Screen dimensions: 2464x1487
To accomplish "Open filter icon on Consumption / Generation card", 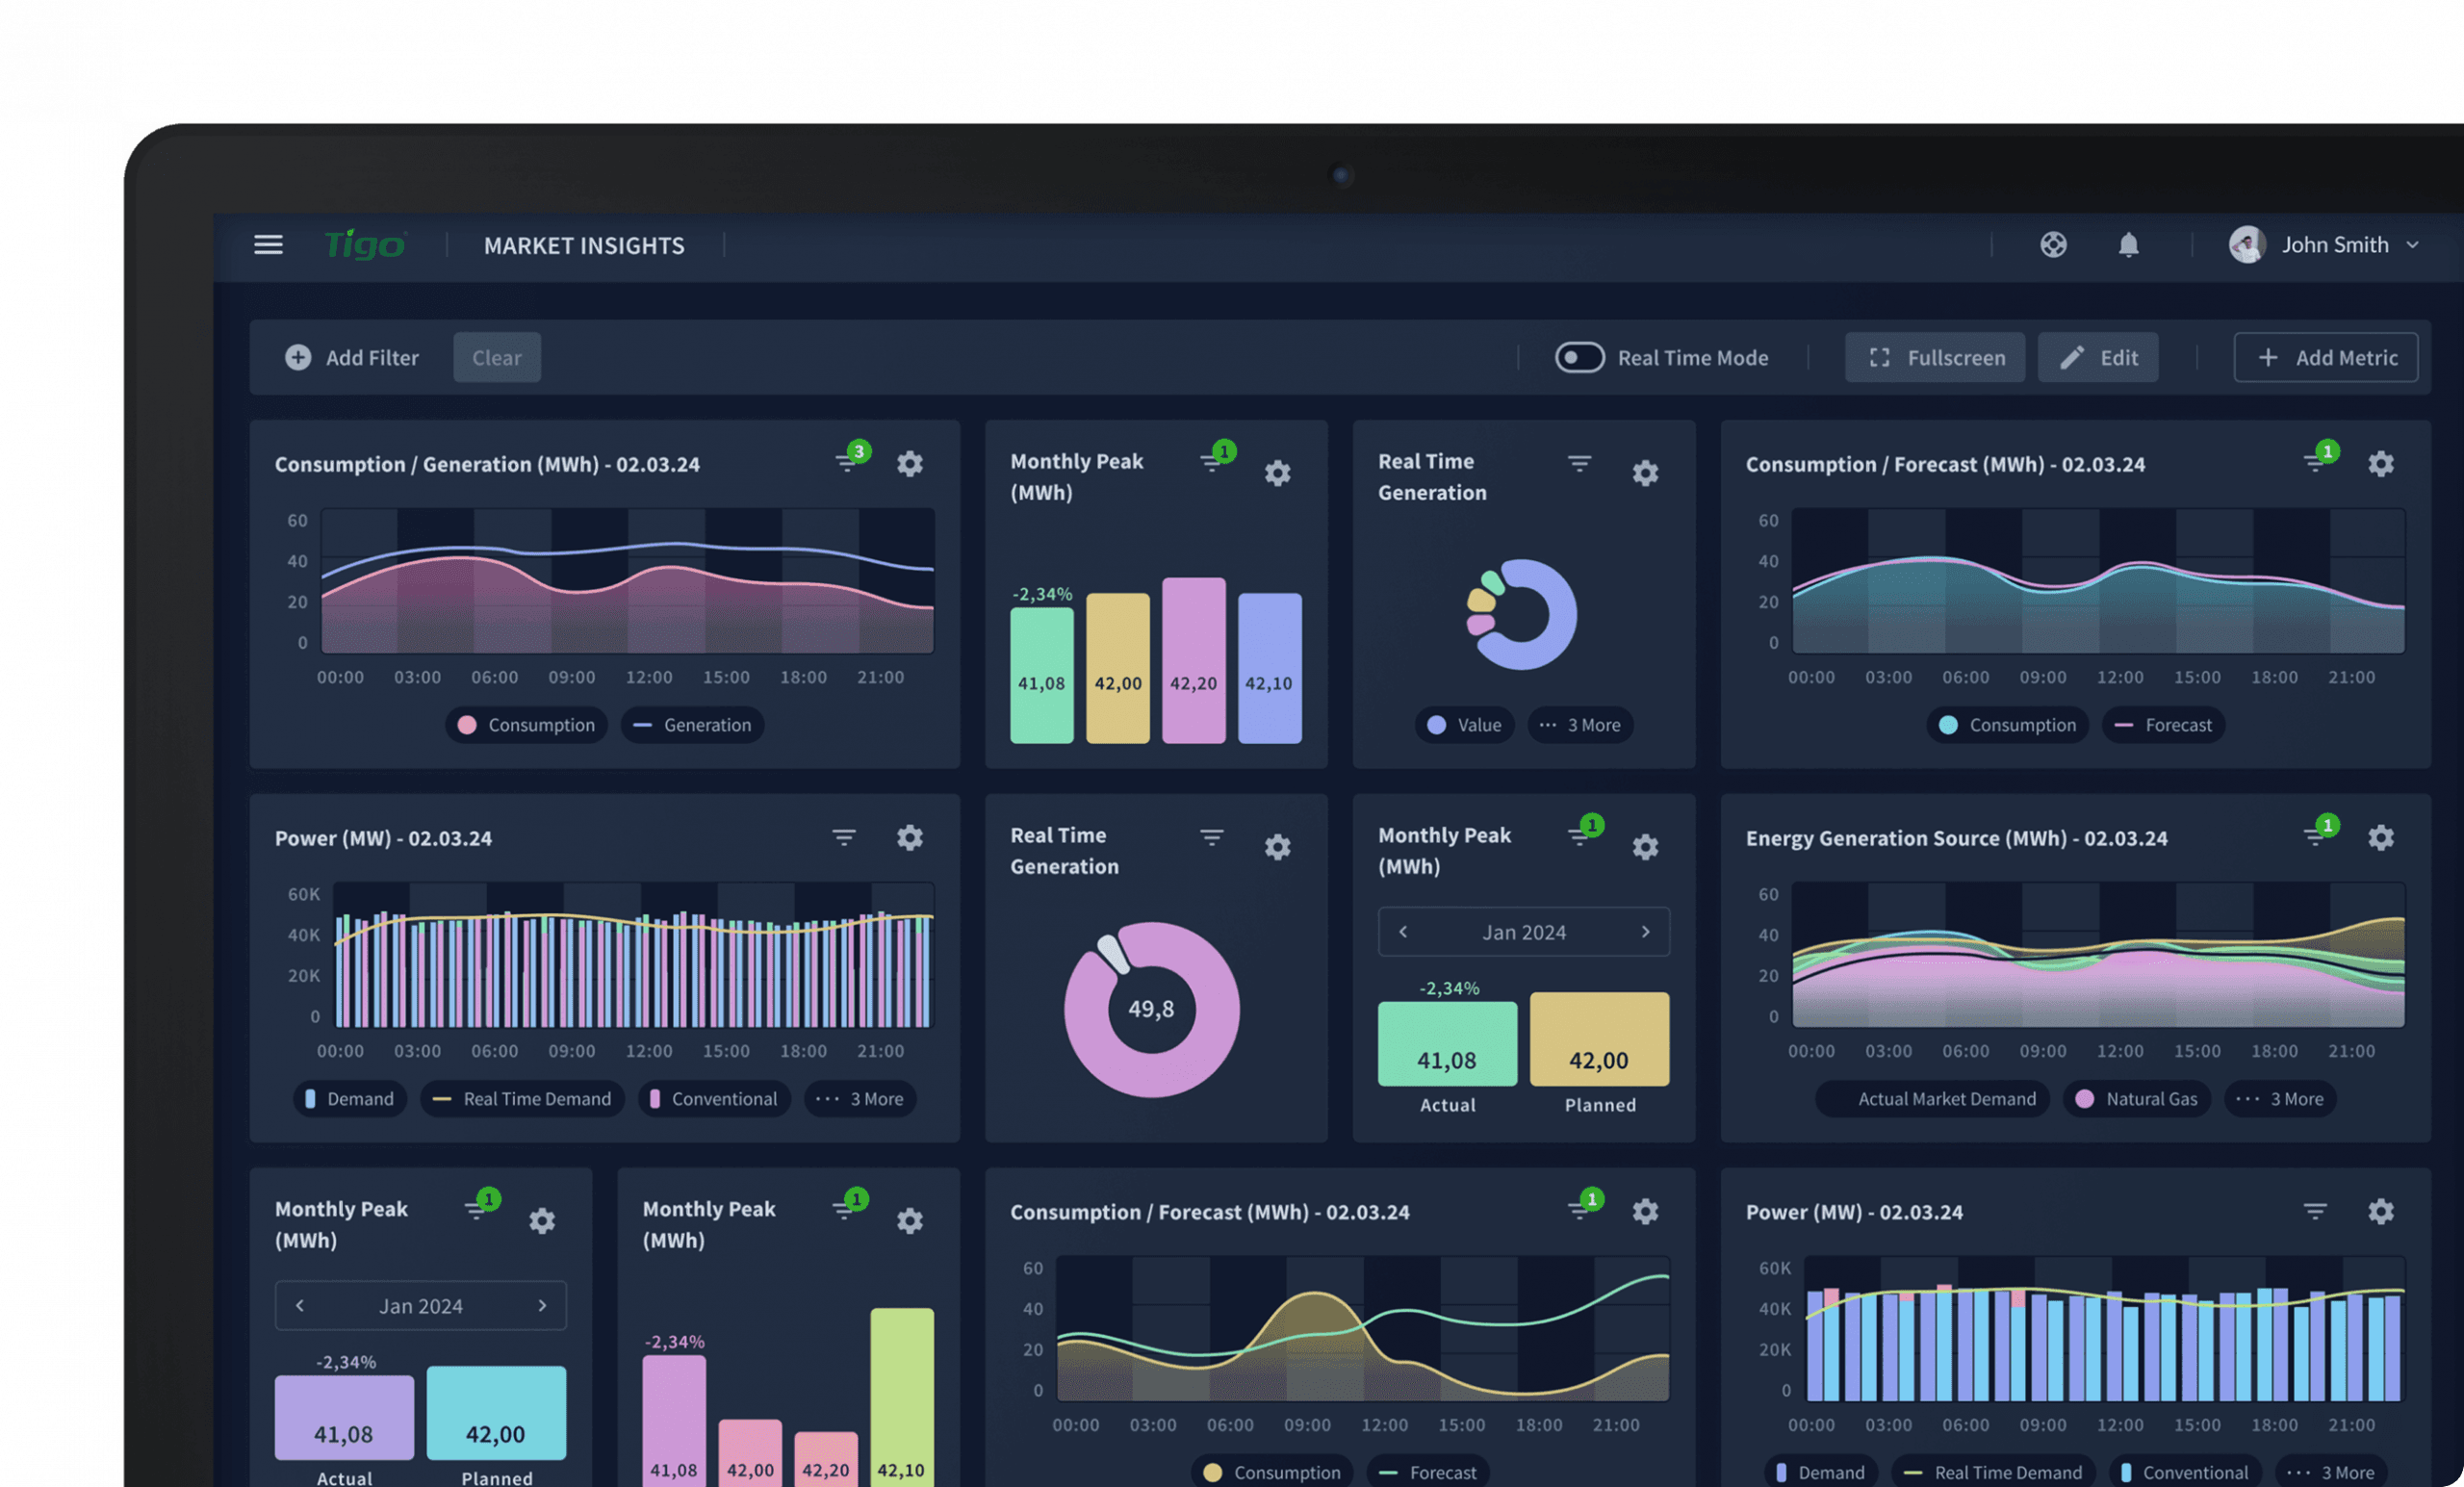I will 847,463.
